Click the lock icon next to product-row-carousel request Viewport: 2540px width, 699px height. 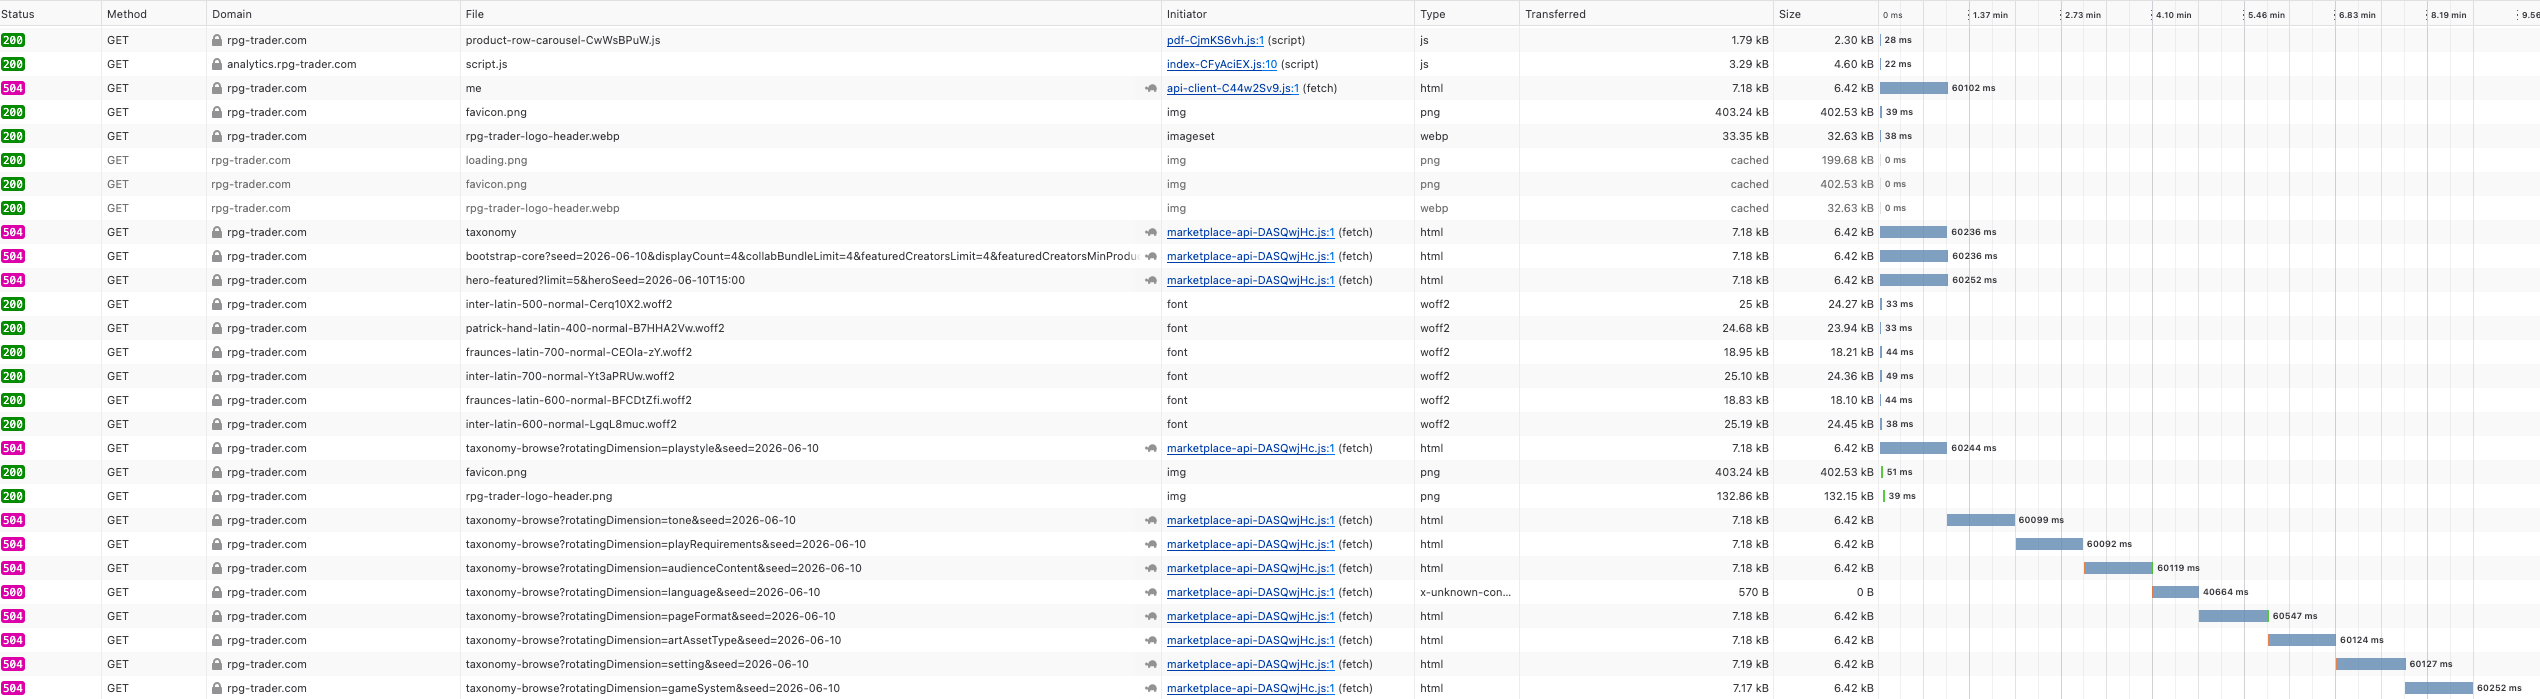pos(217,40)
